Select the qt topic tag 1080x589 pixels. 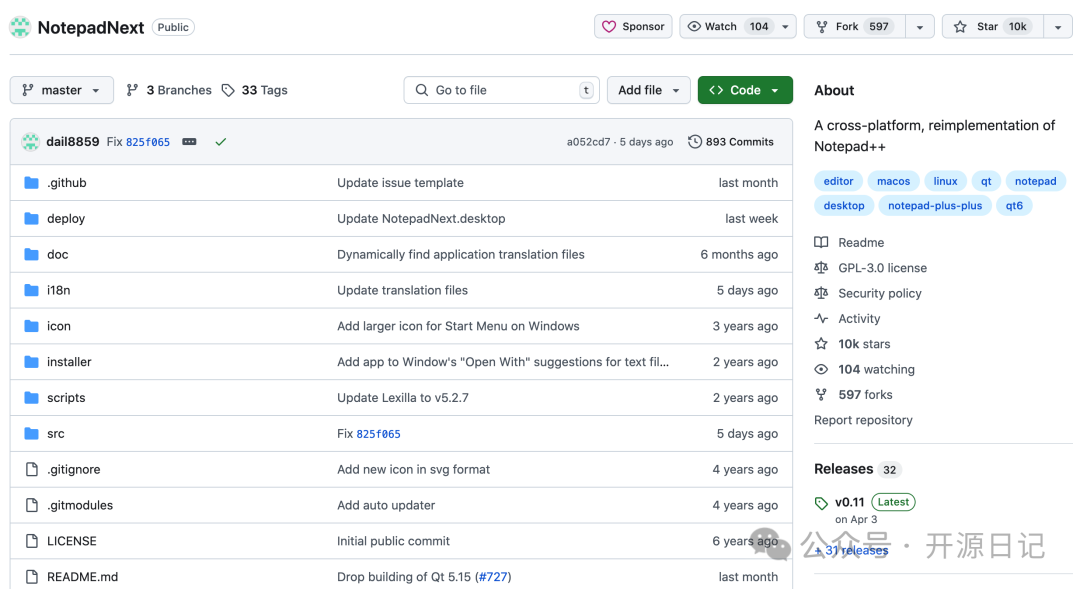coord(986,181)
